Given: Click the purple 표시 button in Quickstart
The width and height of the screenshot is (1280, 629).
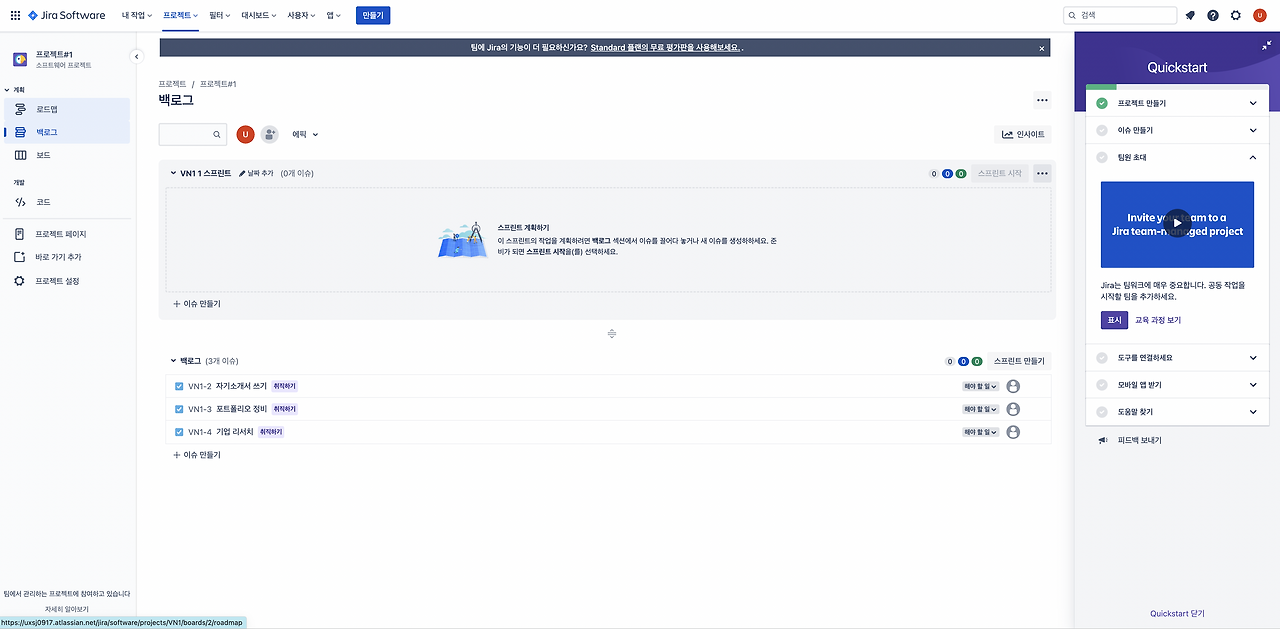Looking at the screenshot, I should coord(1114,320).
